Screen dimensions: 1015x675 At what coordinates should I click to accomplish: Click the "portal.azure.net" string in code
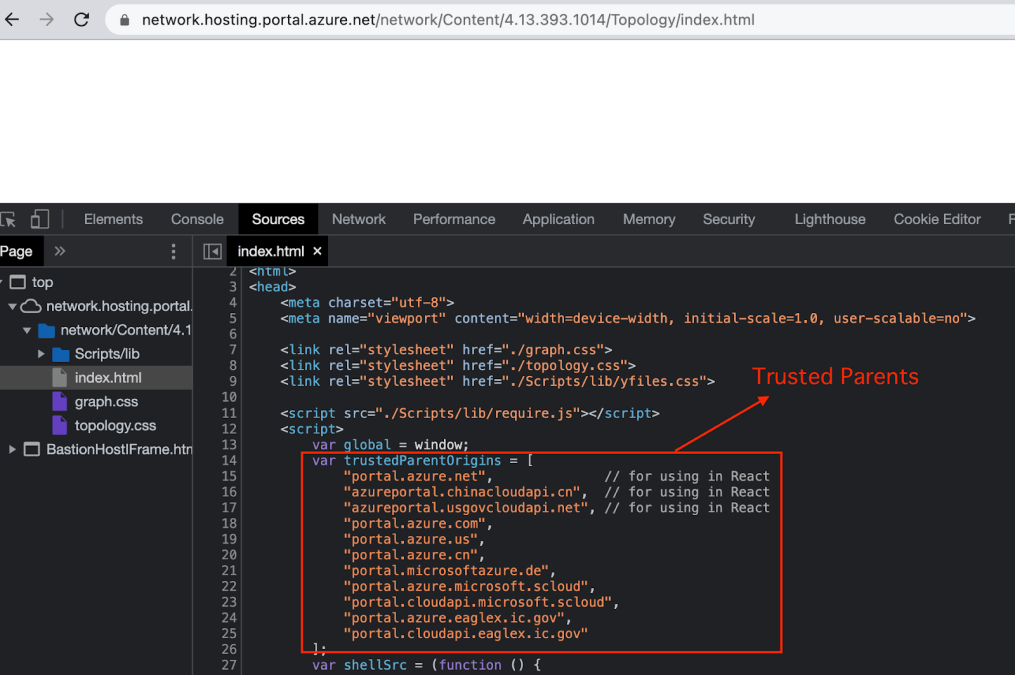[414, 476]
